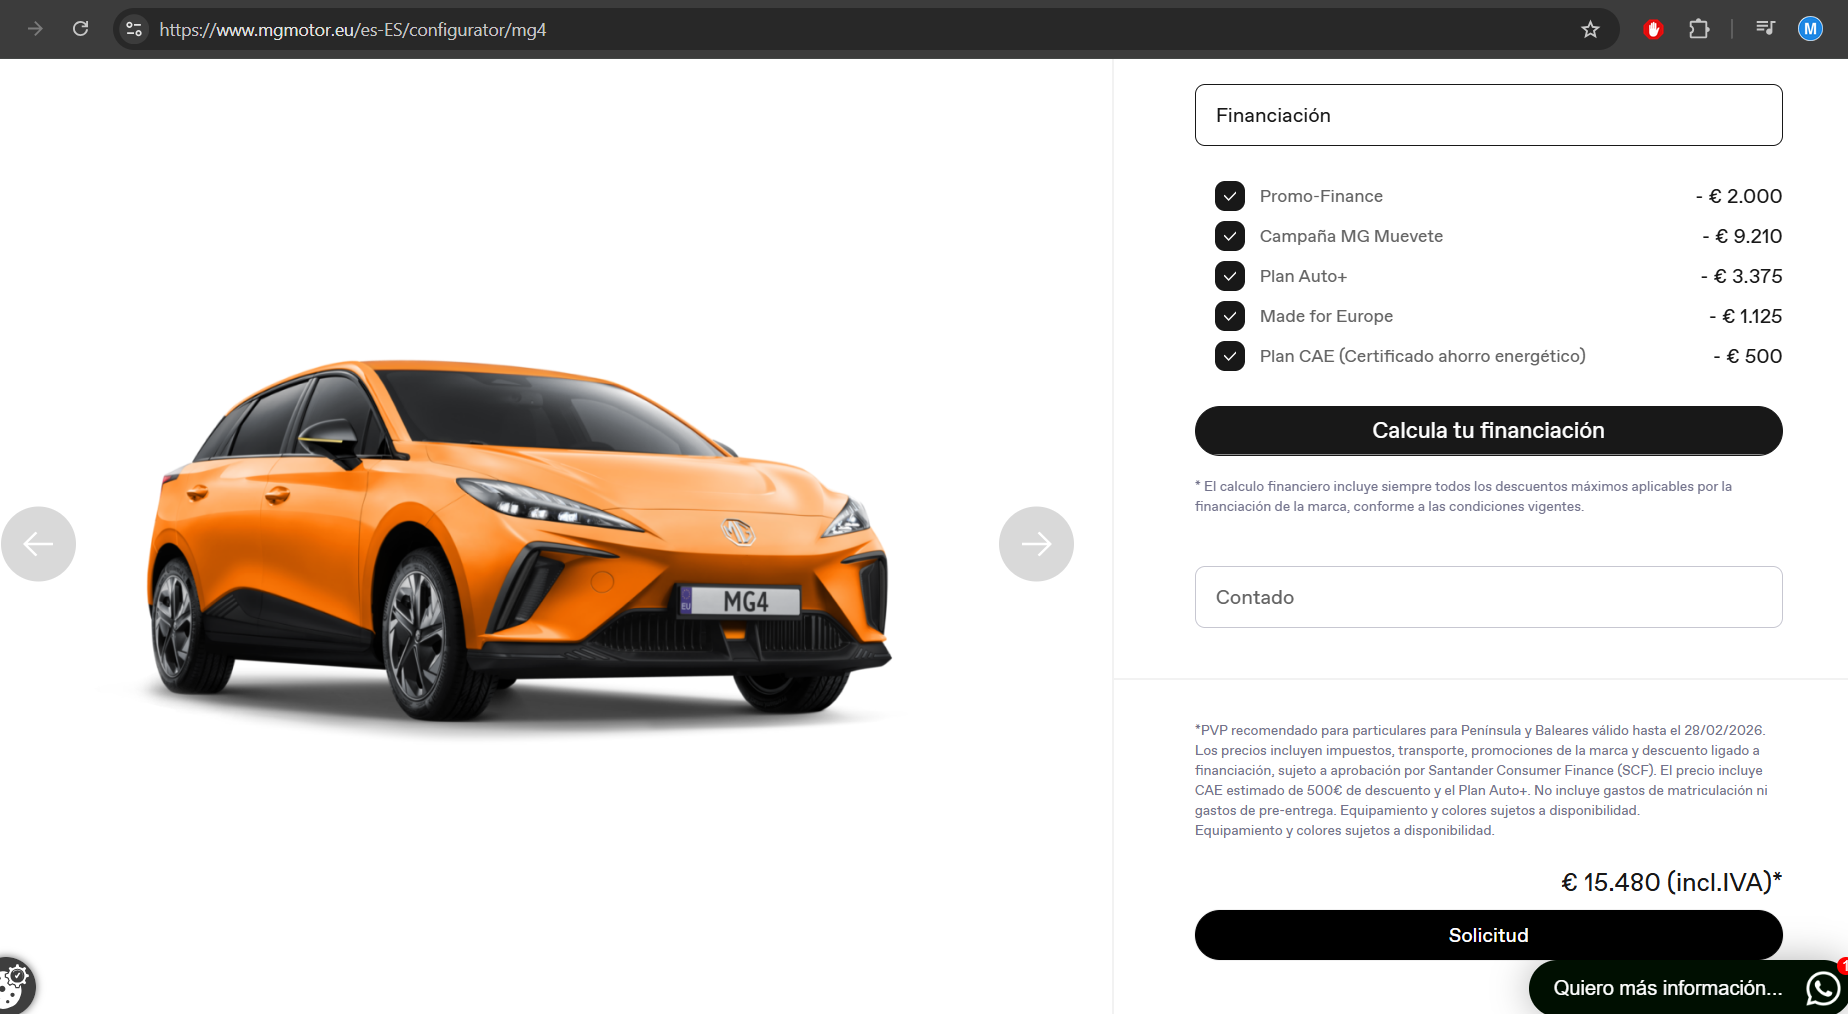1848x1014 pixels.
Task: Click the calculo financiero footnote text
Action: [x=1463, y=496]
